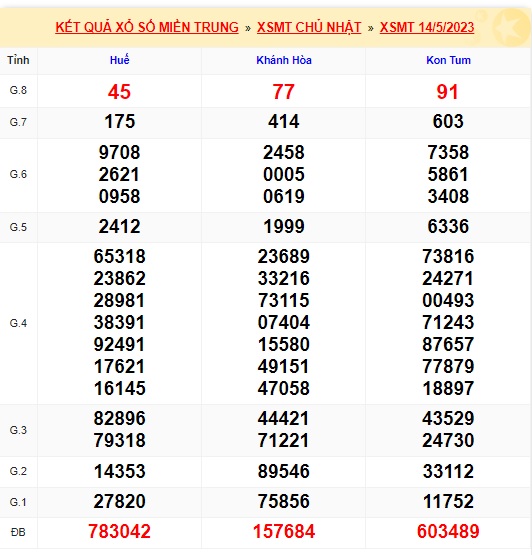
Task: Click the G.1 row label
Action: [18, 502]
